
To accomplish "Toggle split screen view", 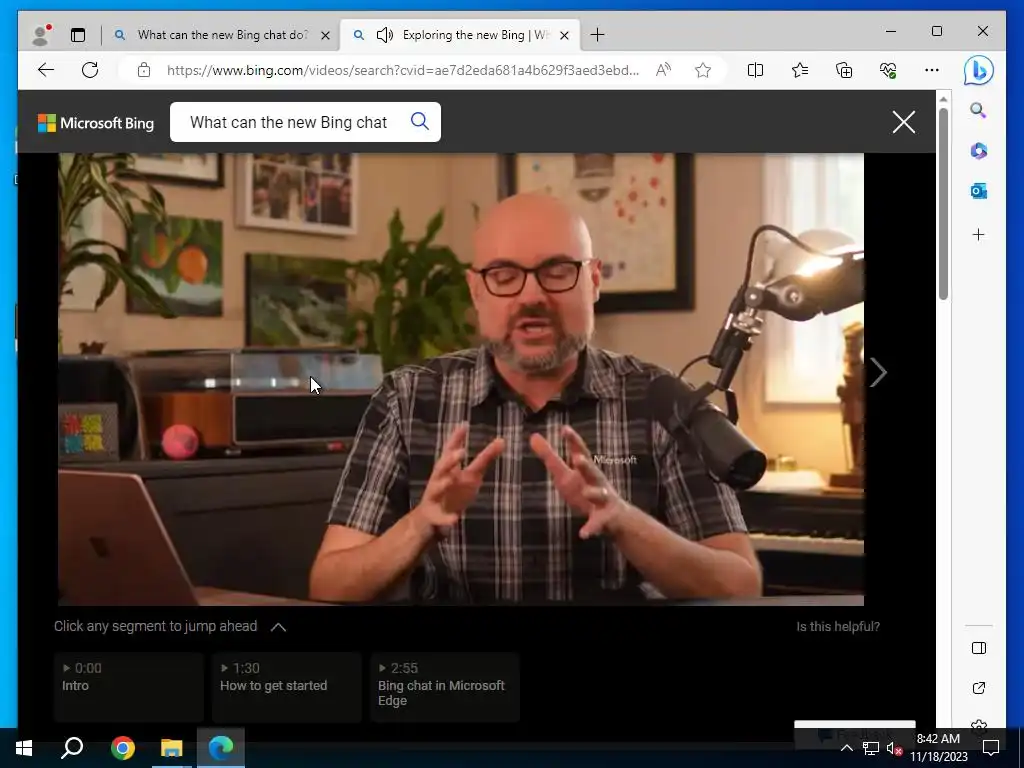I will (x=755, y=70).
